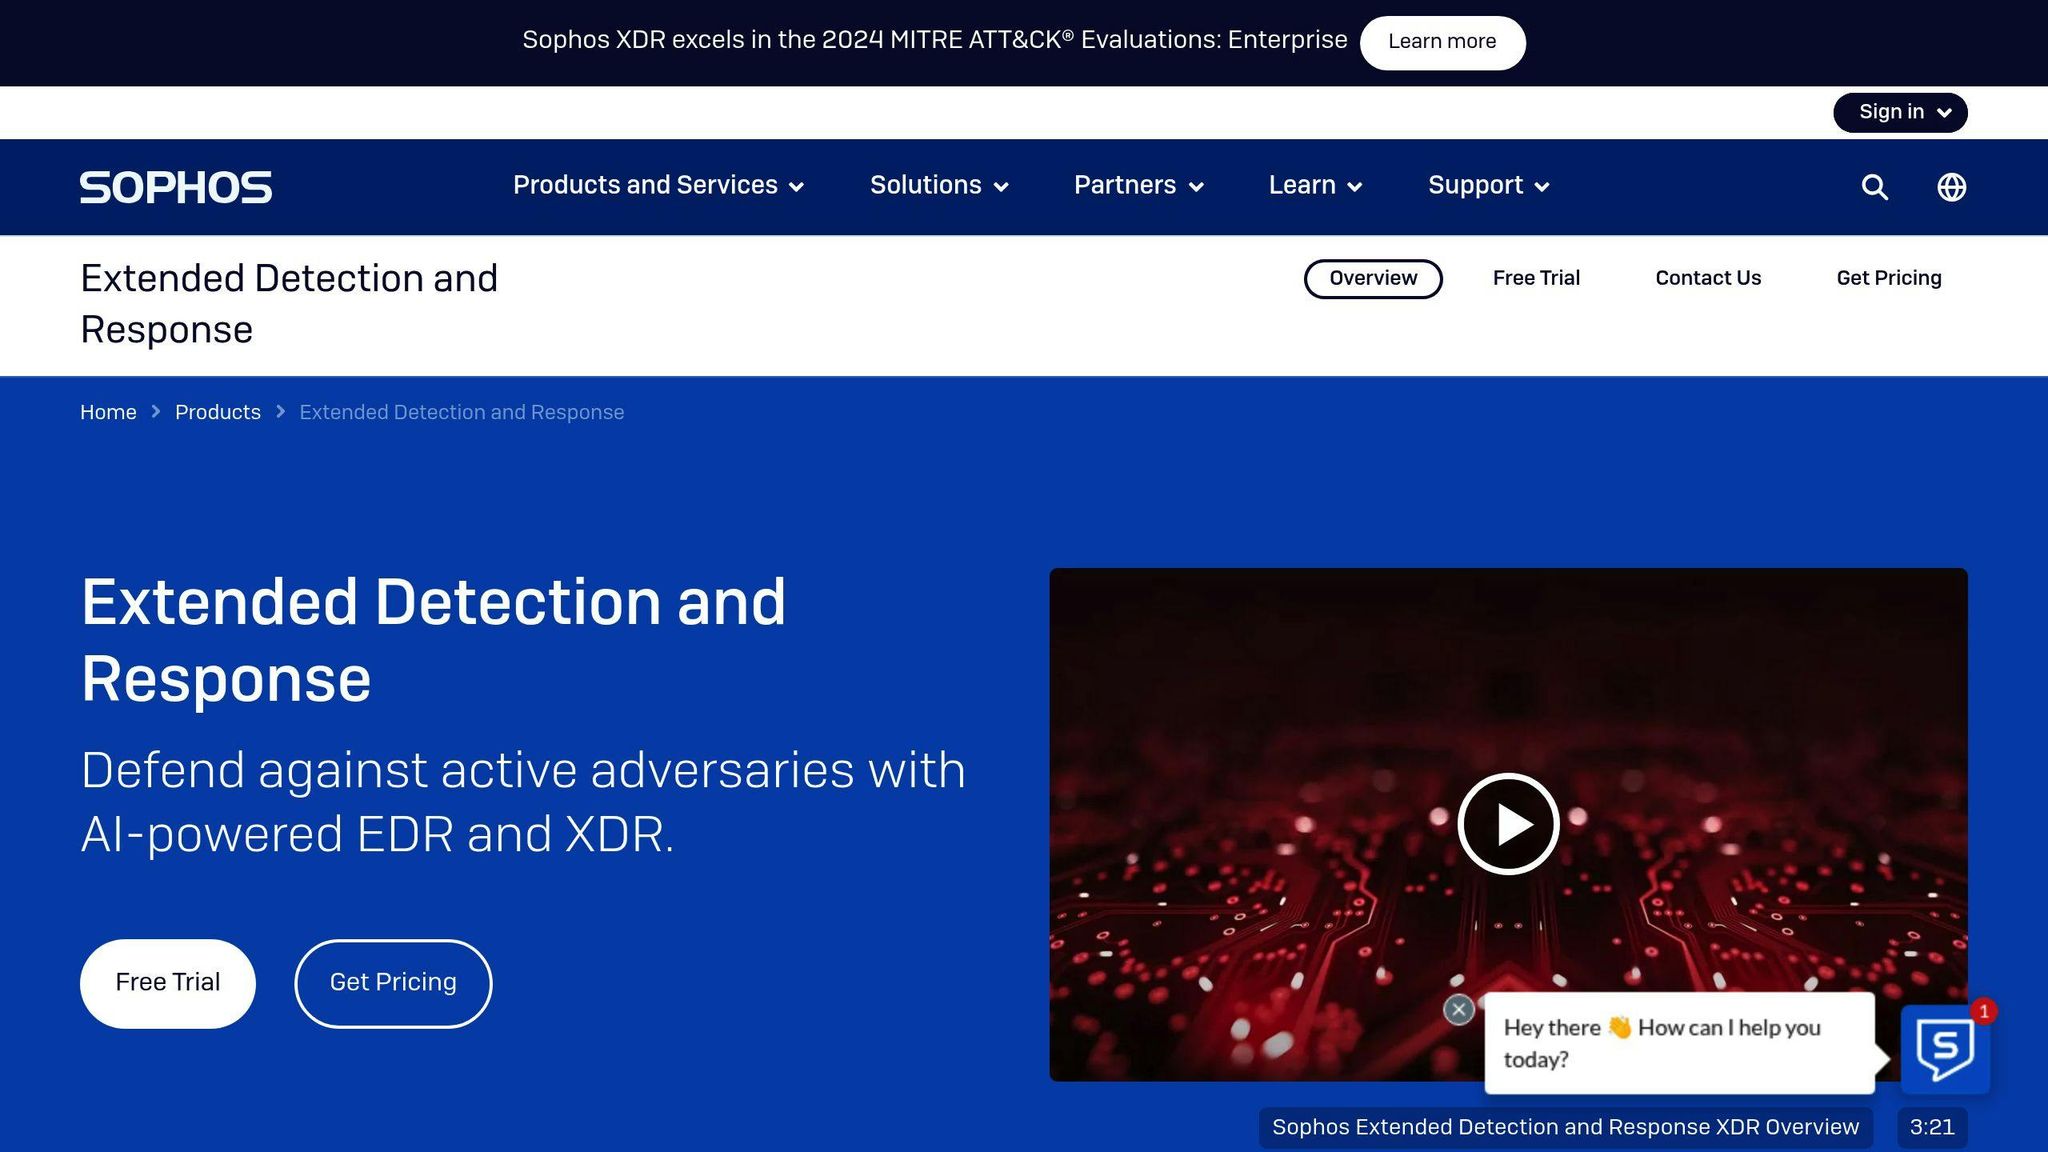Go to the Products breadcrumb

pos(218,413)
